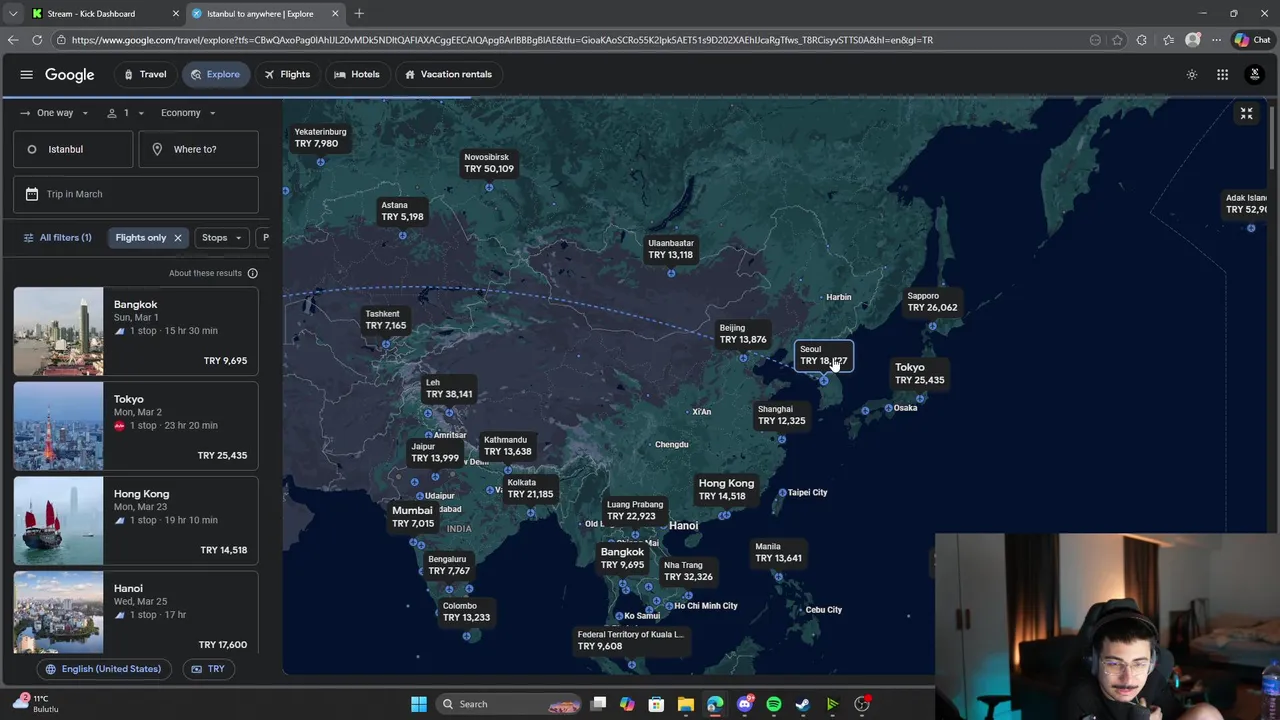Open File Explorer from the taskbar
The width and height of the screenshot is (1280, 720).
click(x=685, y=704)
